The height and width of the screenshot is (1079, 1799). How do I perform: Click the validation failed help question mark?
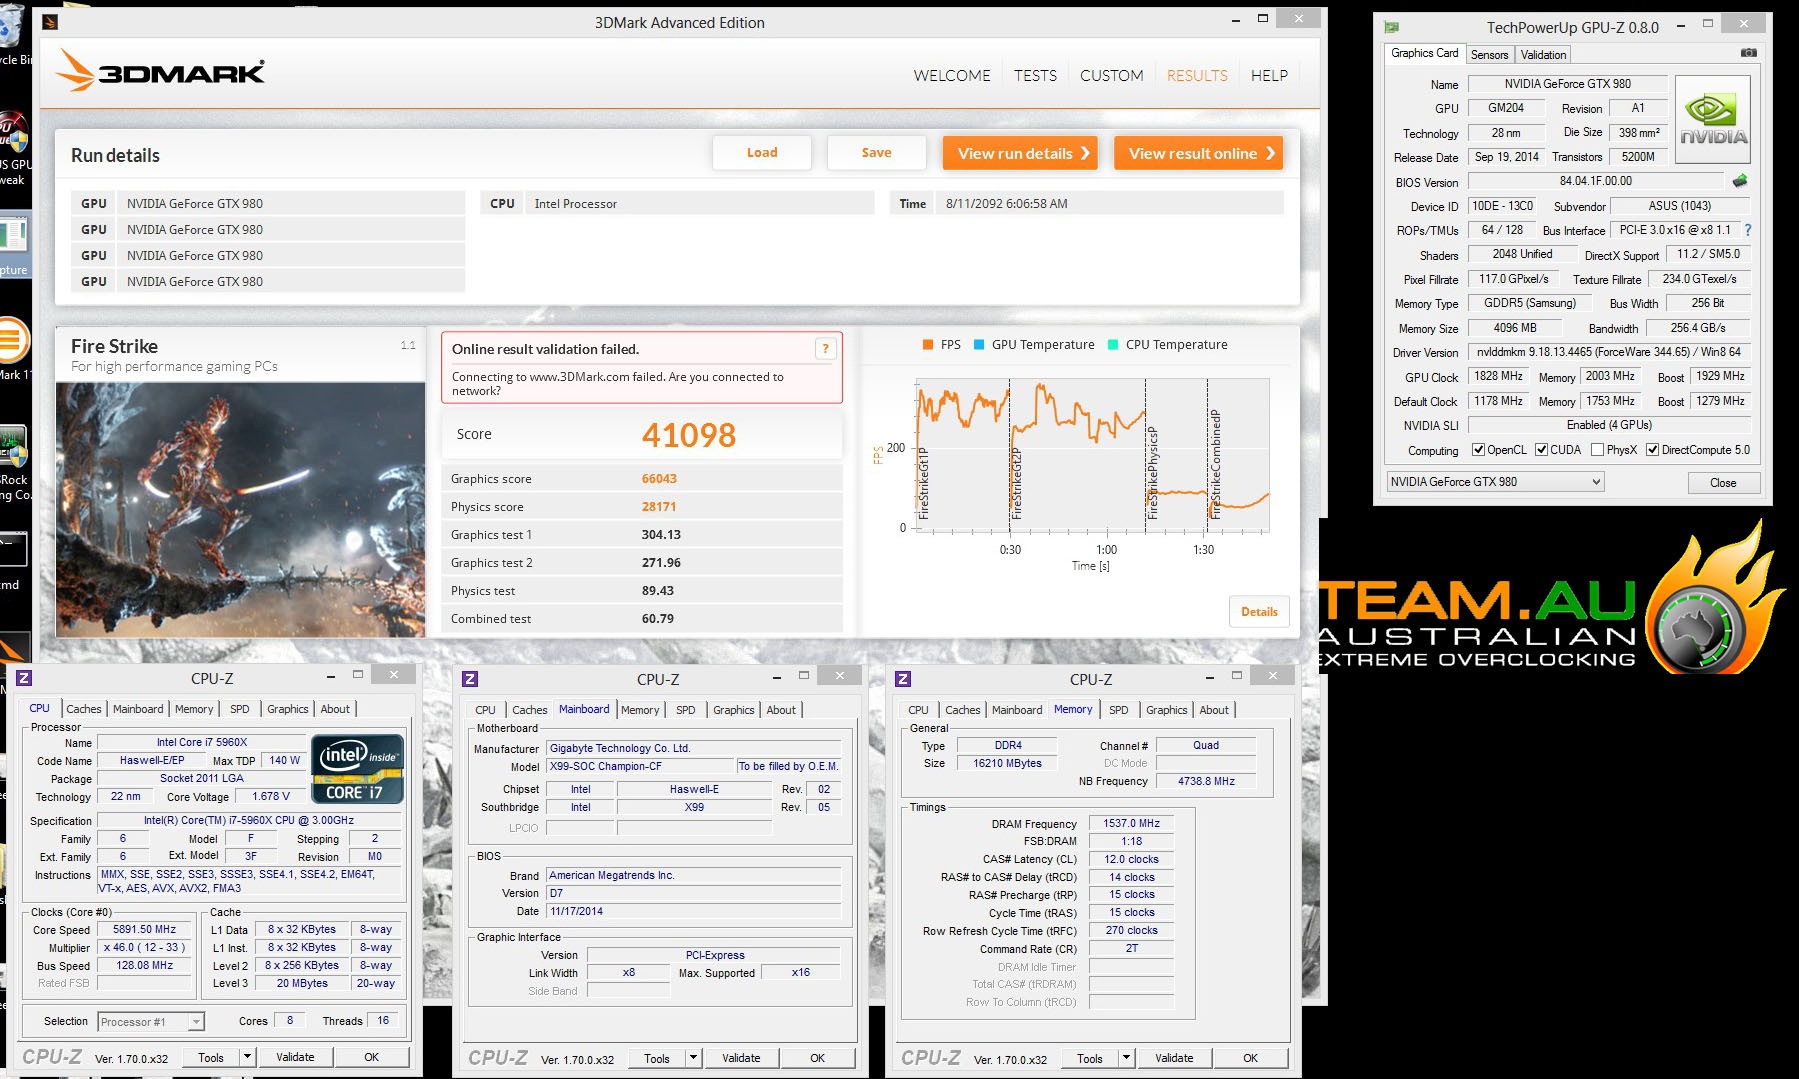coord(825,348)
